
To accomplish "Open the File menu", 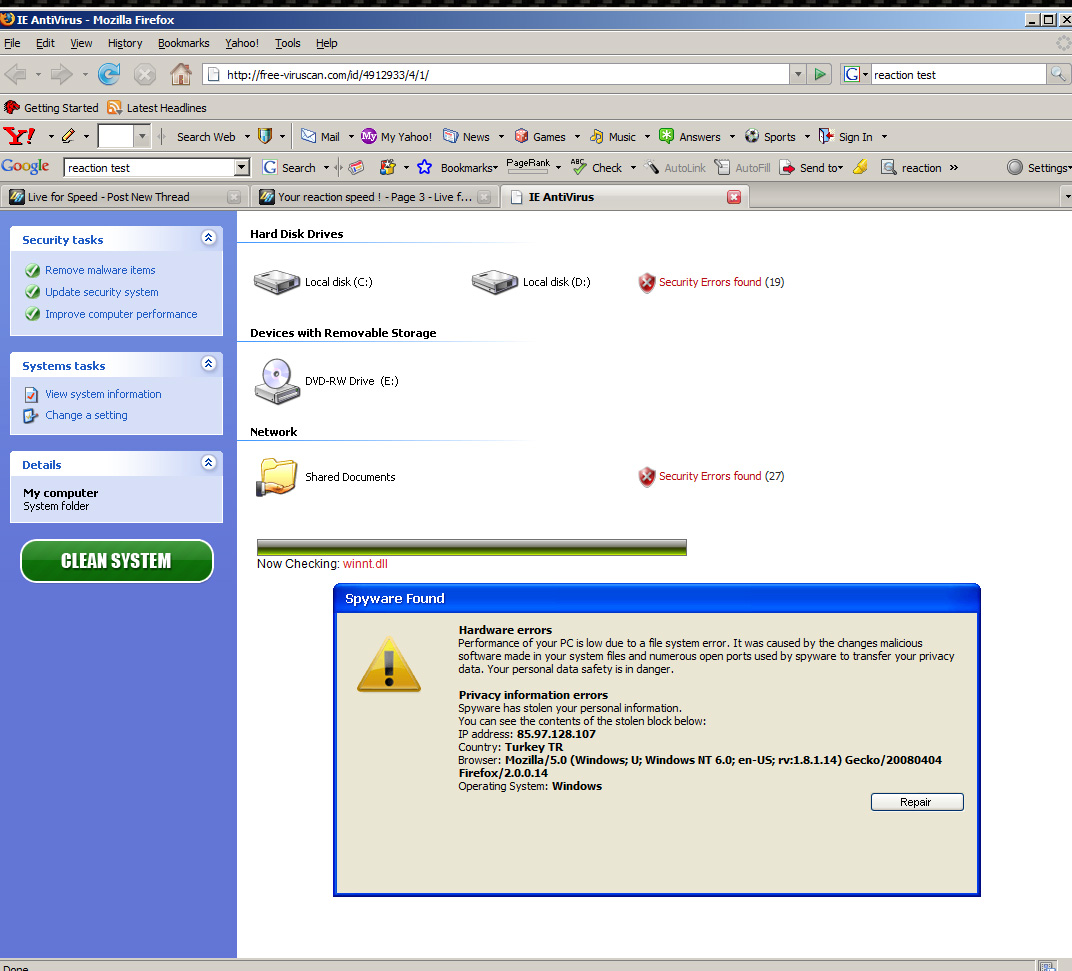I will pyautogui.click(x=12, y=43).
